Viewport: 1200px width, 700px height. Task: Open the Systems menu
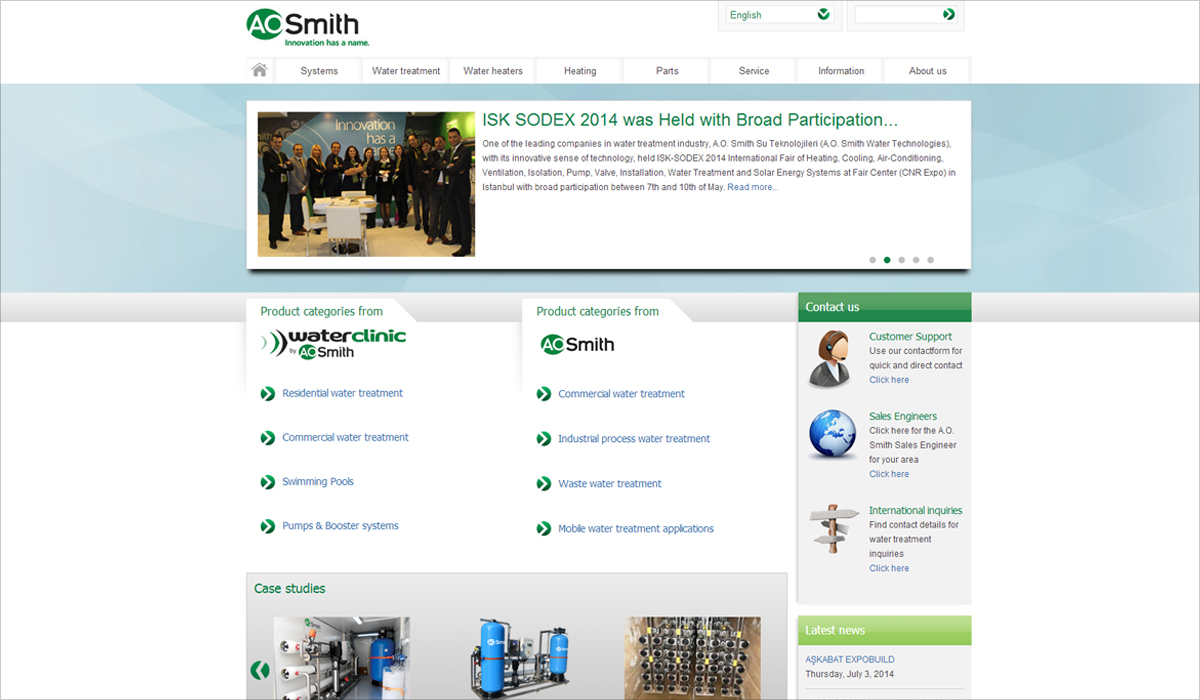coord(319,71)
